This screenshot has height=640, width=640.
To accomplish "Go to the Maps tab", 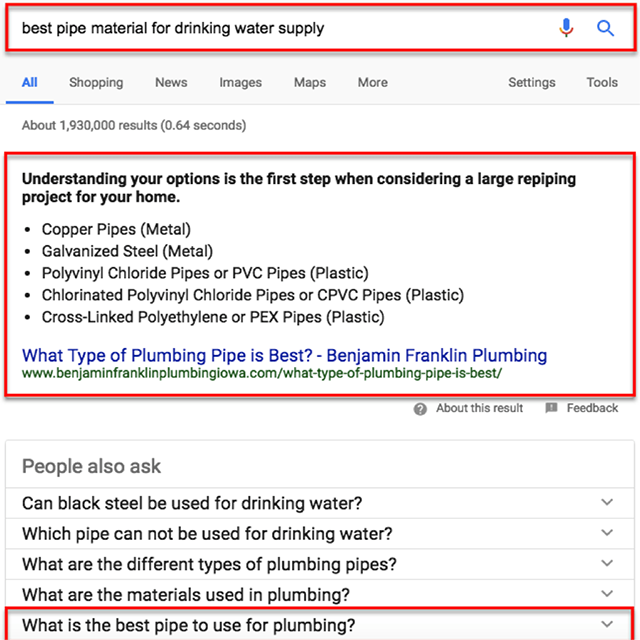I will pos(310,82).
